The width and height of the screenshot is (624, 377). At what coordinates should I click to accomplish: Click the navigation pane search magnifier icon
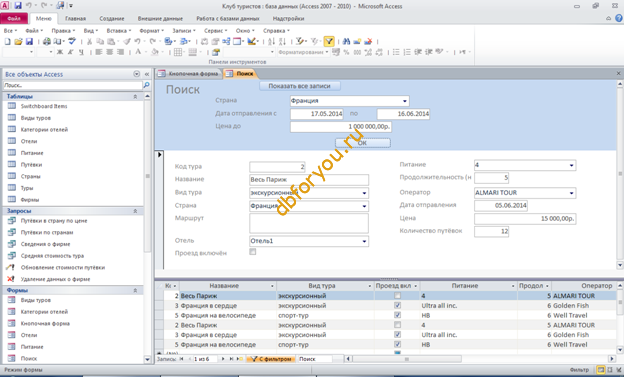coord(146,85)
